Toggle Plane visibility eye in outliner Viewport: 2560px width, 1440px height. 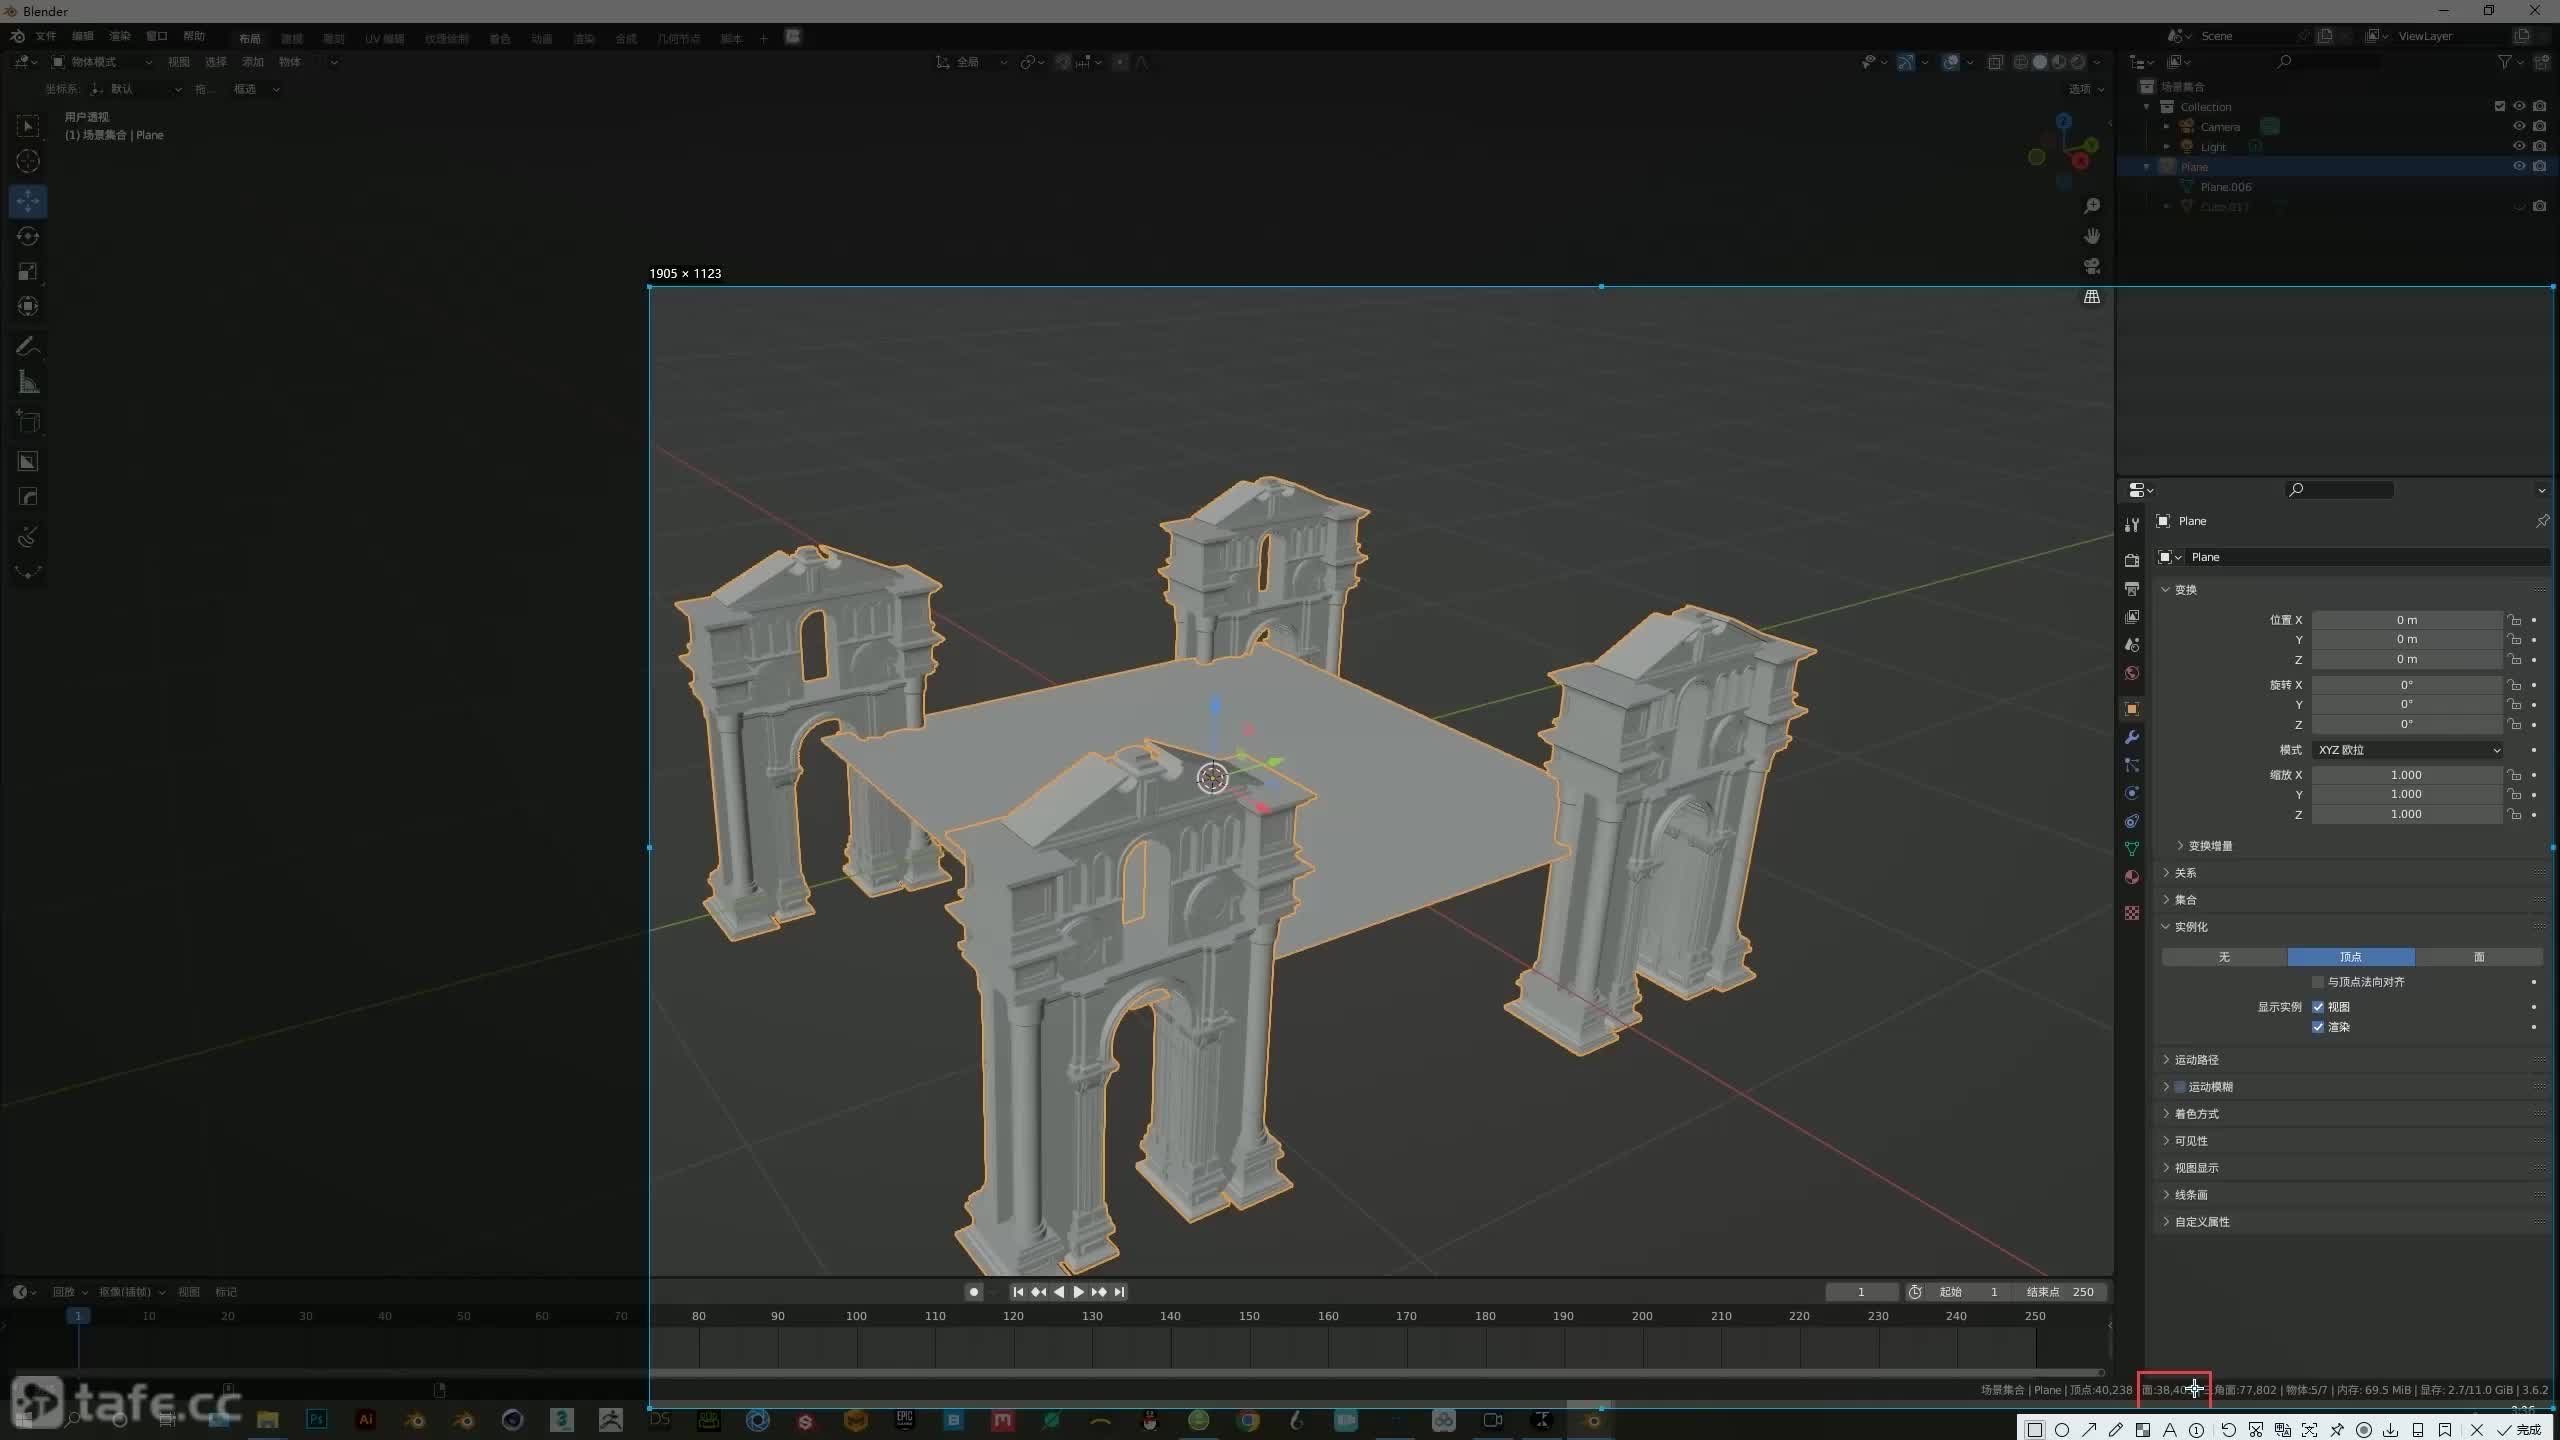pos(2519,167)
